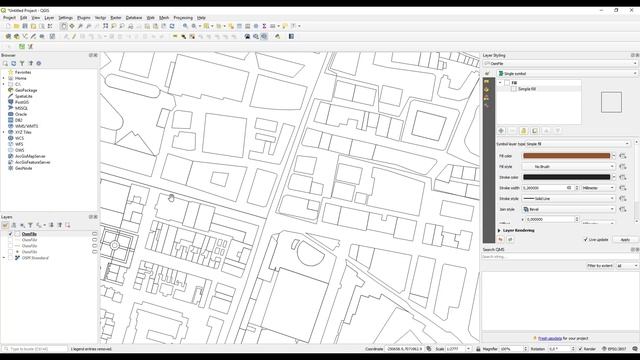Open the Stroke style Solid Line dropdown
This screenshot has height=360, width=640.
568,198
